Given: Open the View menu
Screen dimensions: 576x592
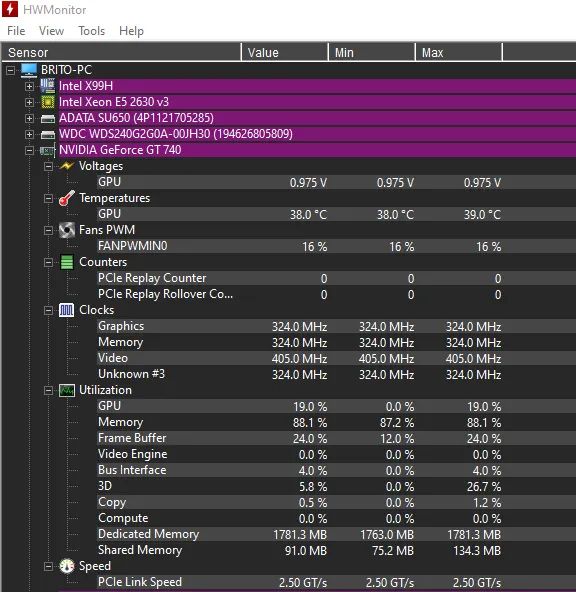Looking at the screenshot, I should 51,31.
